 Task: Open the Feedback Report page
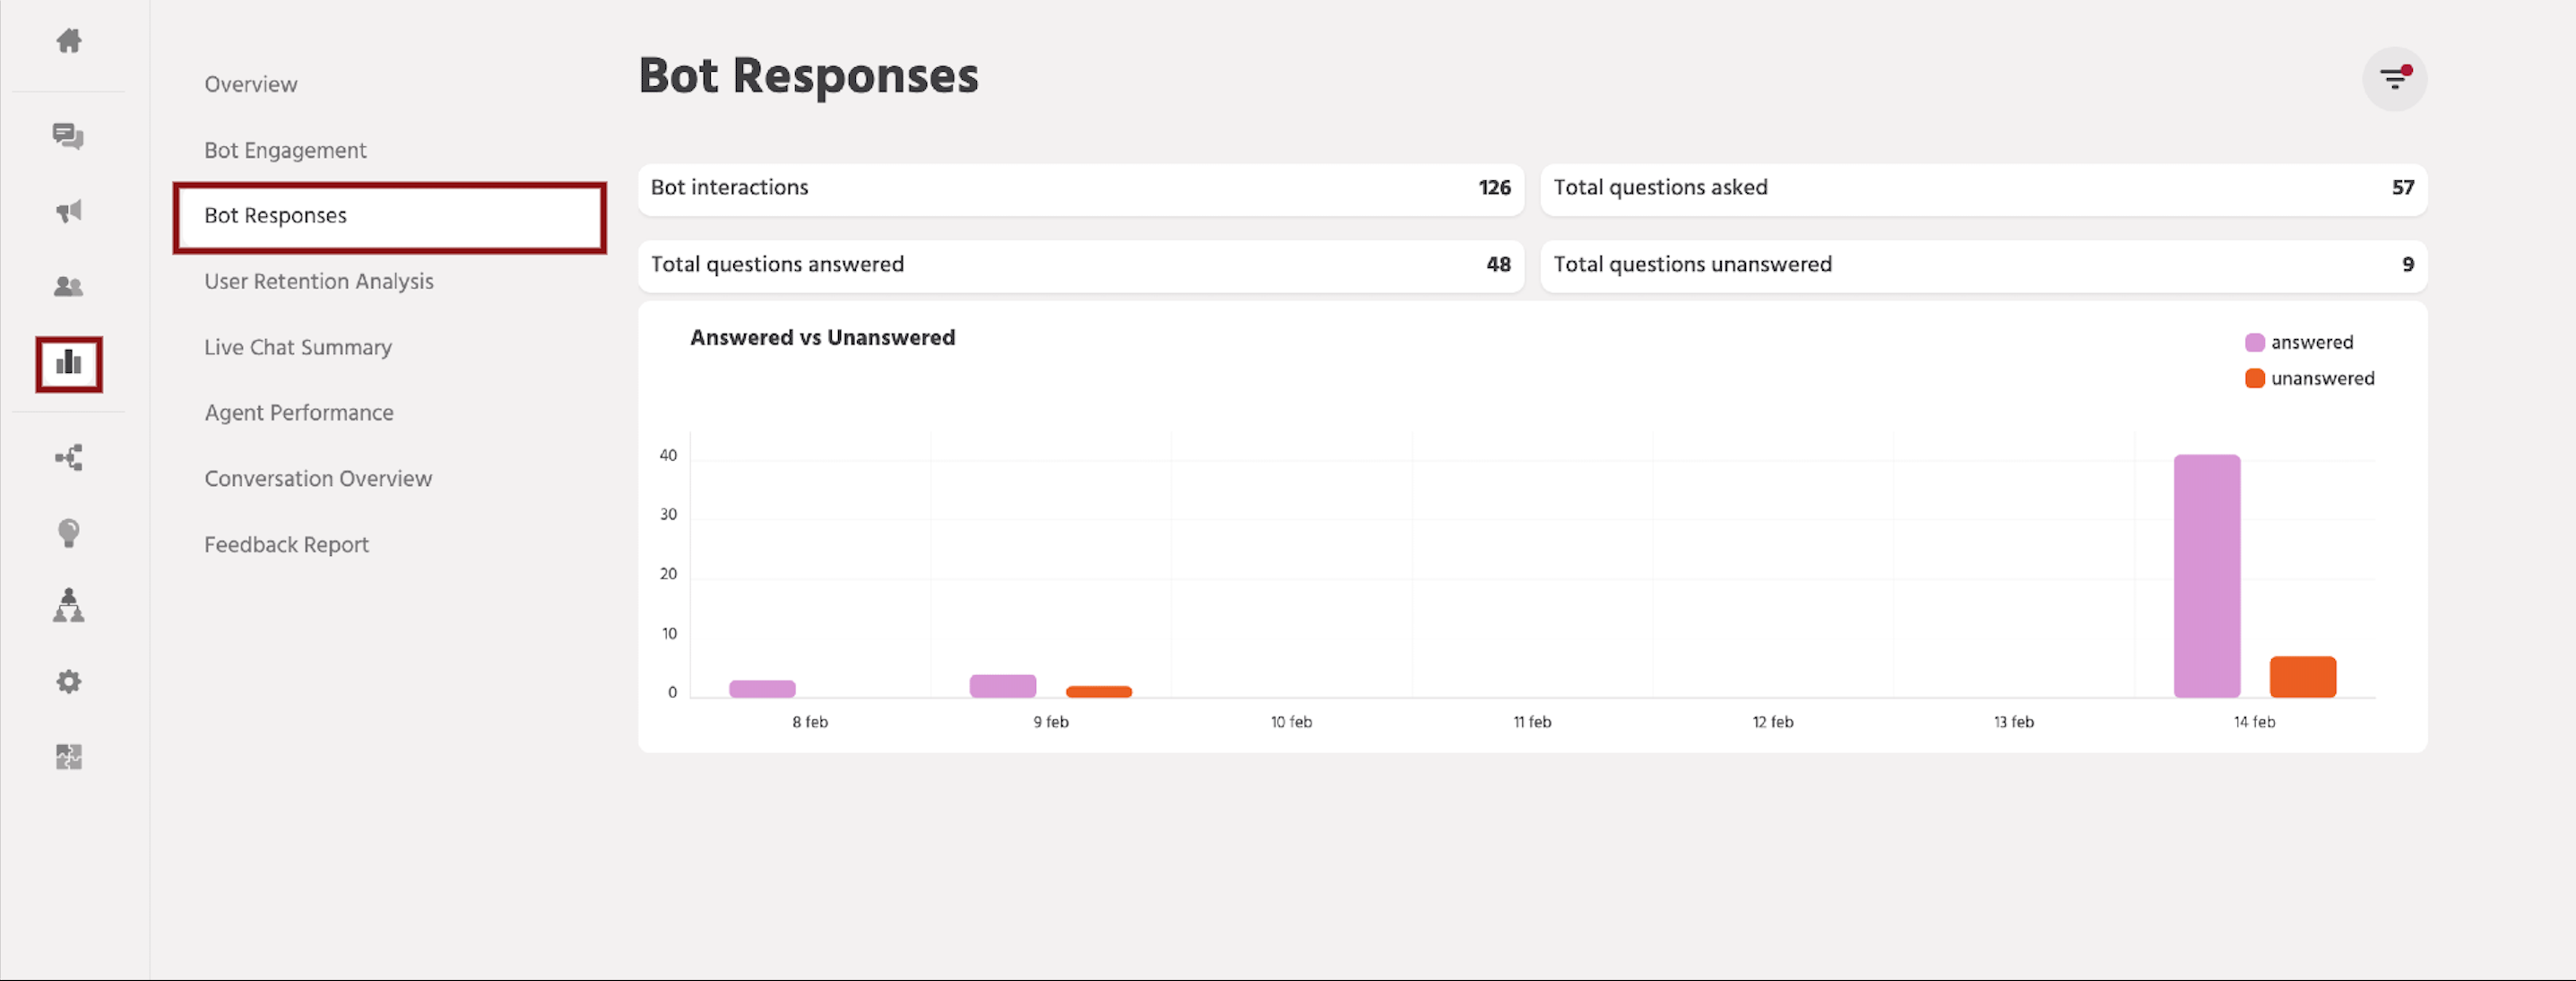tap(286, 544)
